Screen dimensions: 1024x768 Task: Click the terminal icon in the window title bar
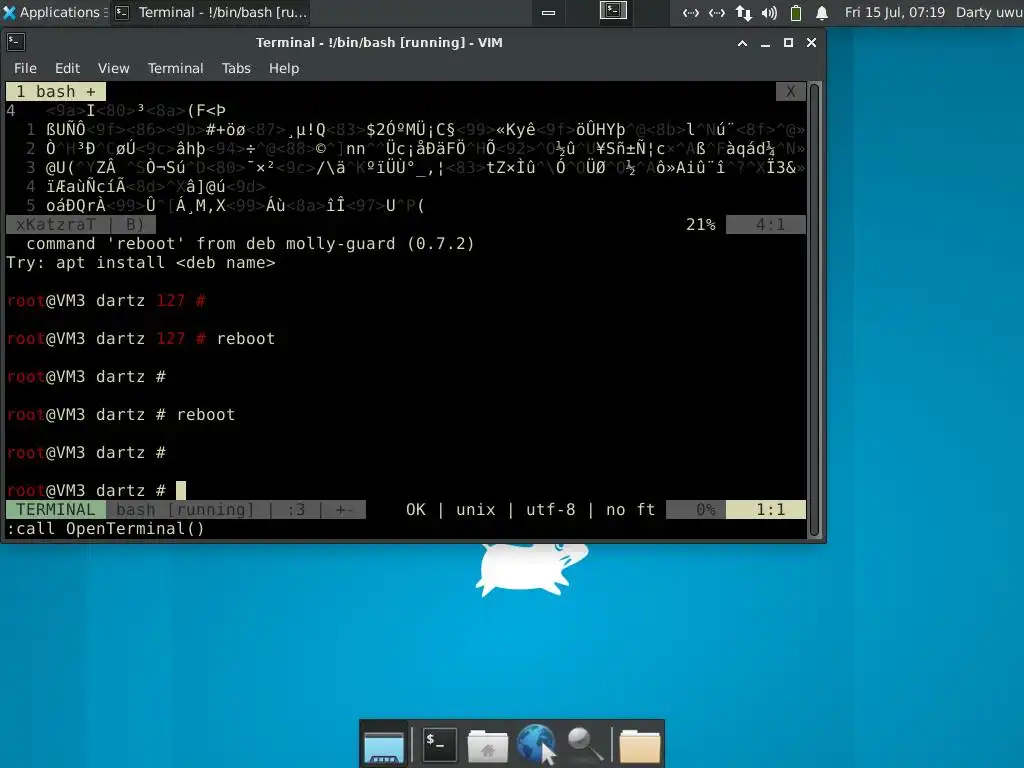point(16,42)
